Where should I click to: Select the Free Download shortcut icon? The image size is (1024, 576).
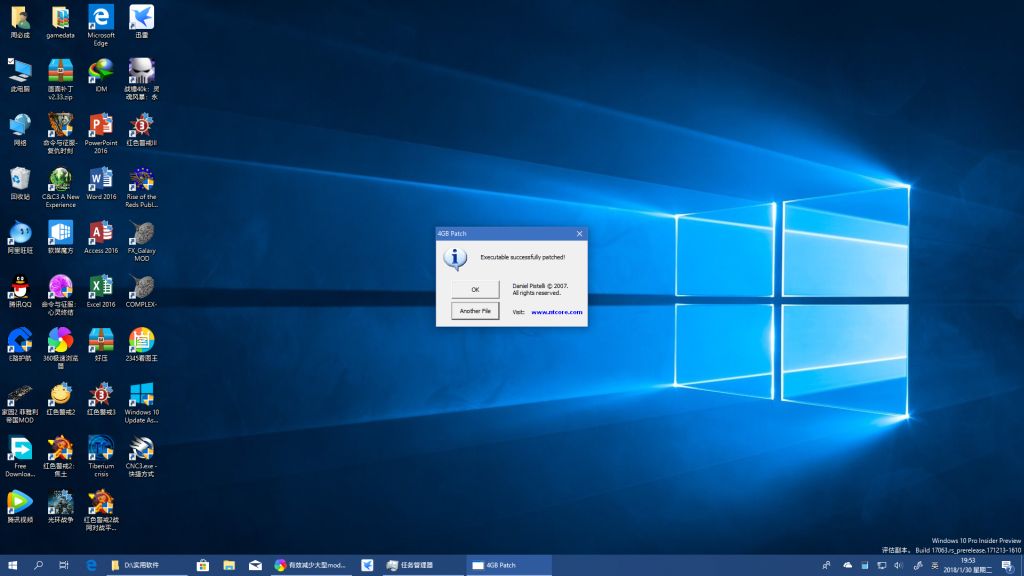(20, 456)
